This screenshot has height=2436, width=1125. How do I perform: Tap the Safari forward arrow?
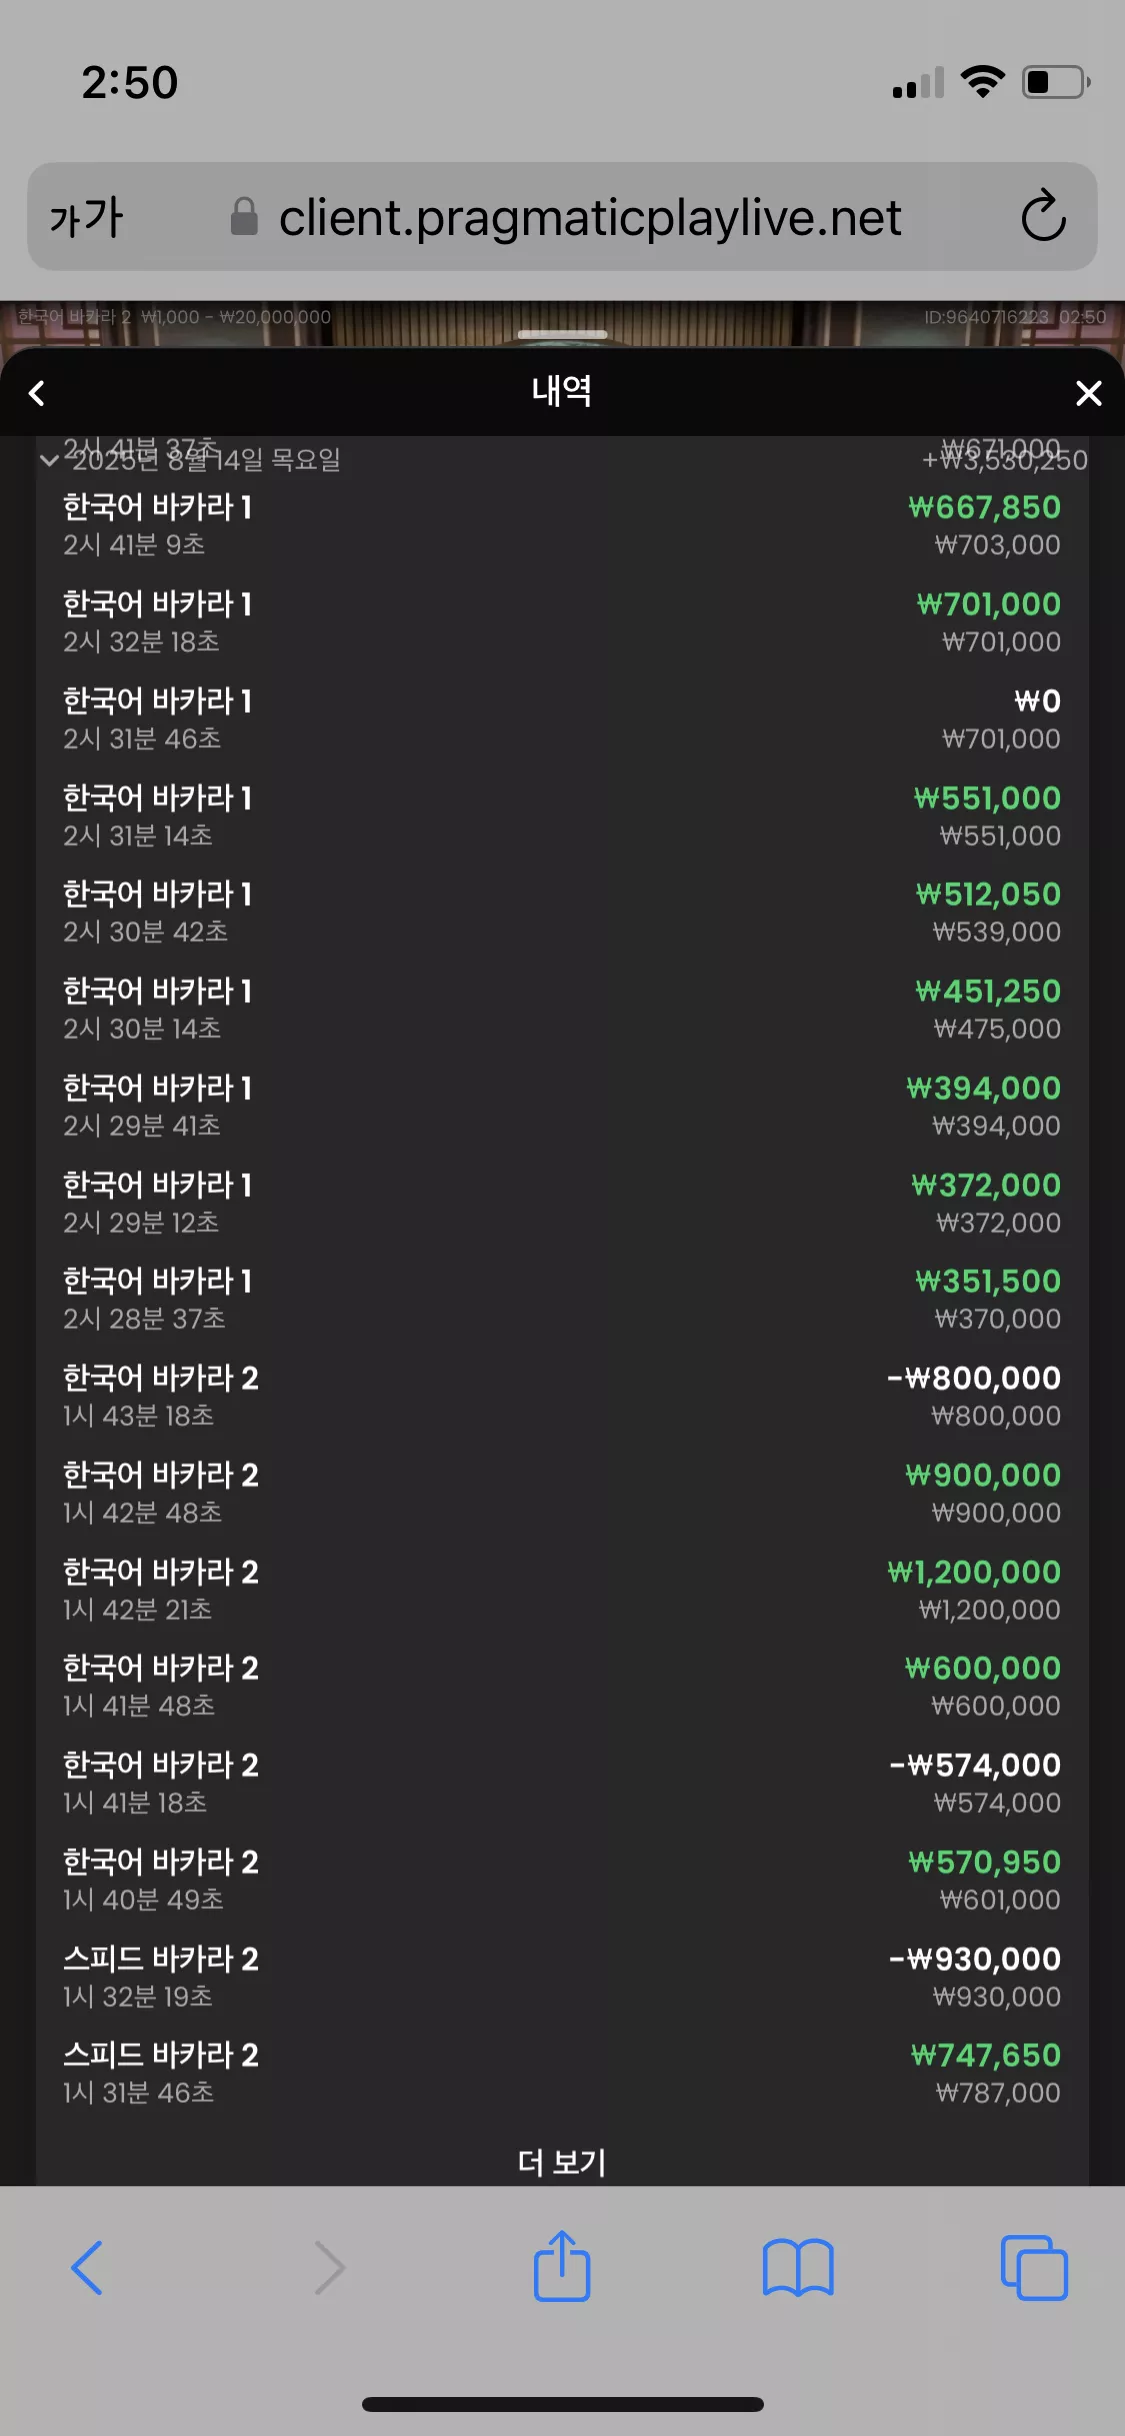(x=328, y=2268)
